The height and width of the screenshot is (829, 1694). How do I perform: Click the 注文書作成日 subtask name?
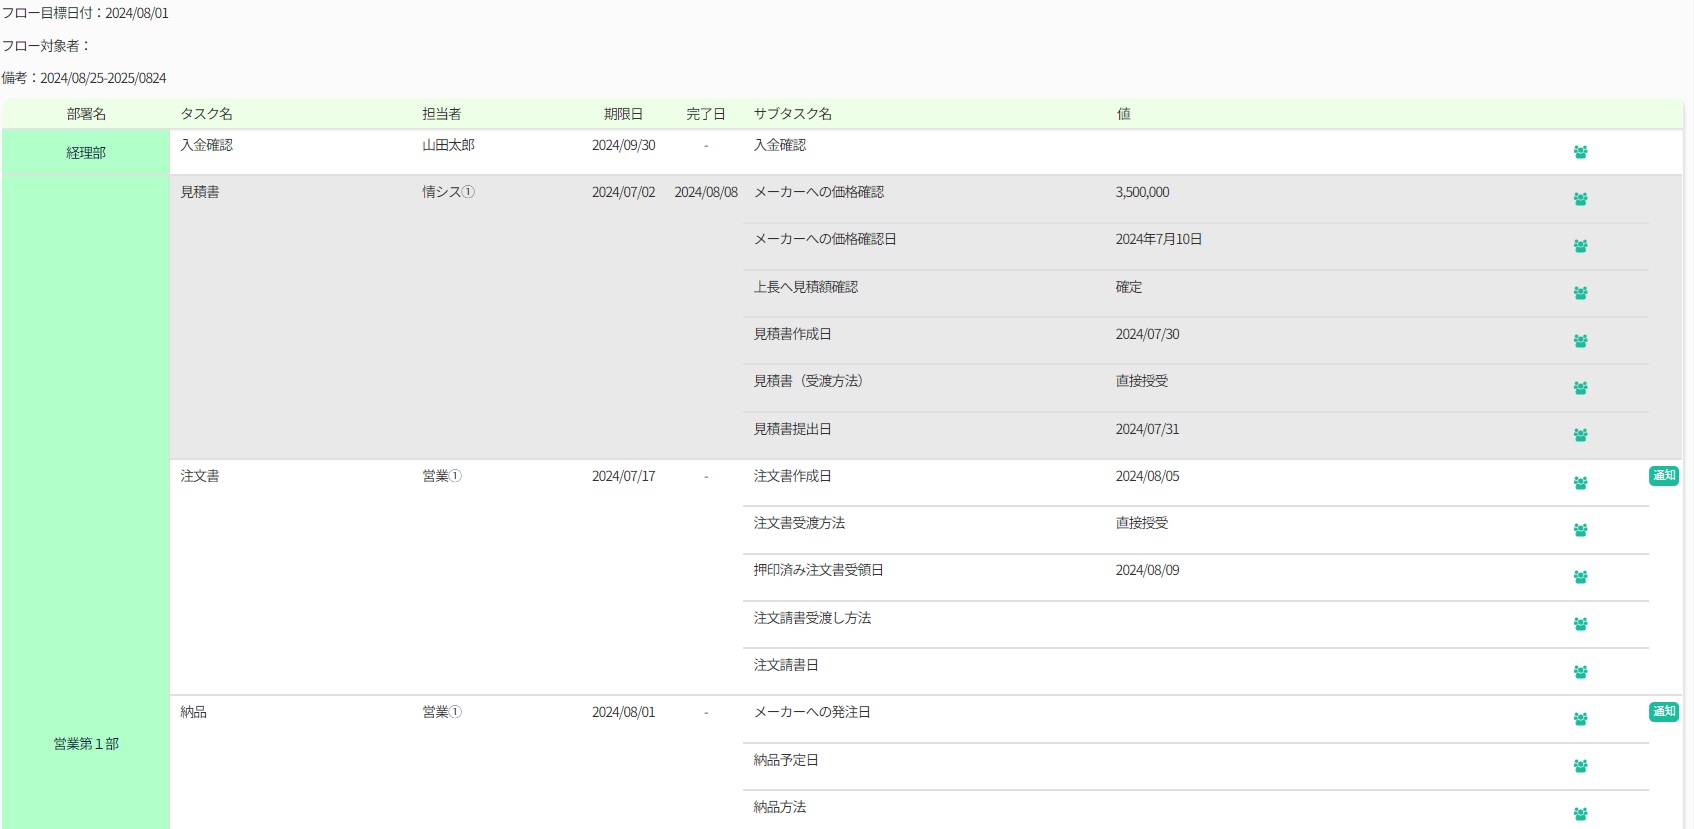pos(792,476)
